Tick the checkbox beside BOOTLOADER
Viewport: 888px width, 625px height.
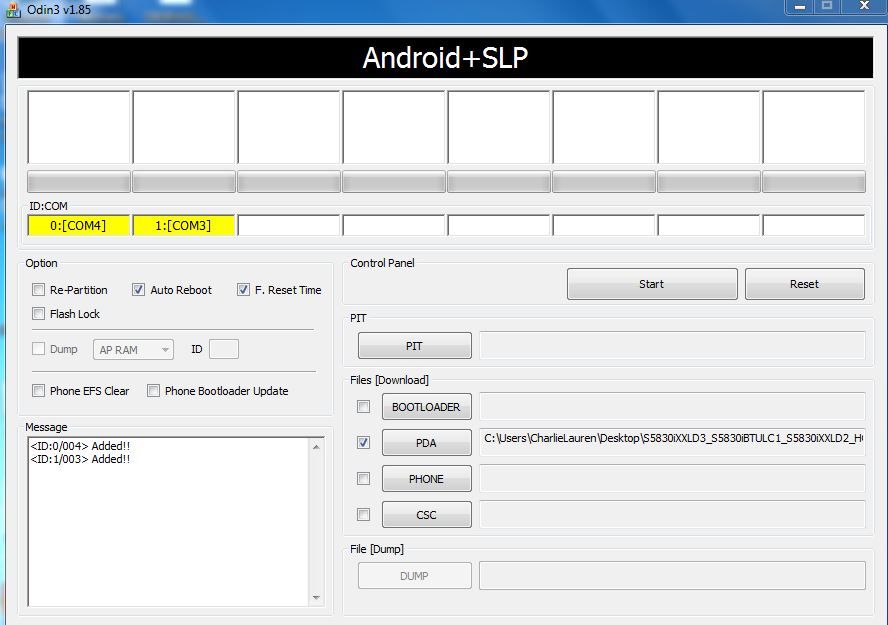tap(364, 406)
